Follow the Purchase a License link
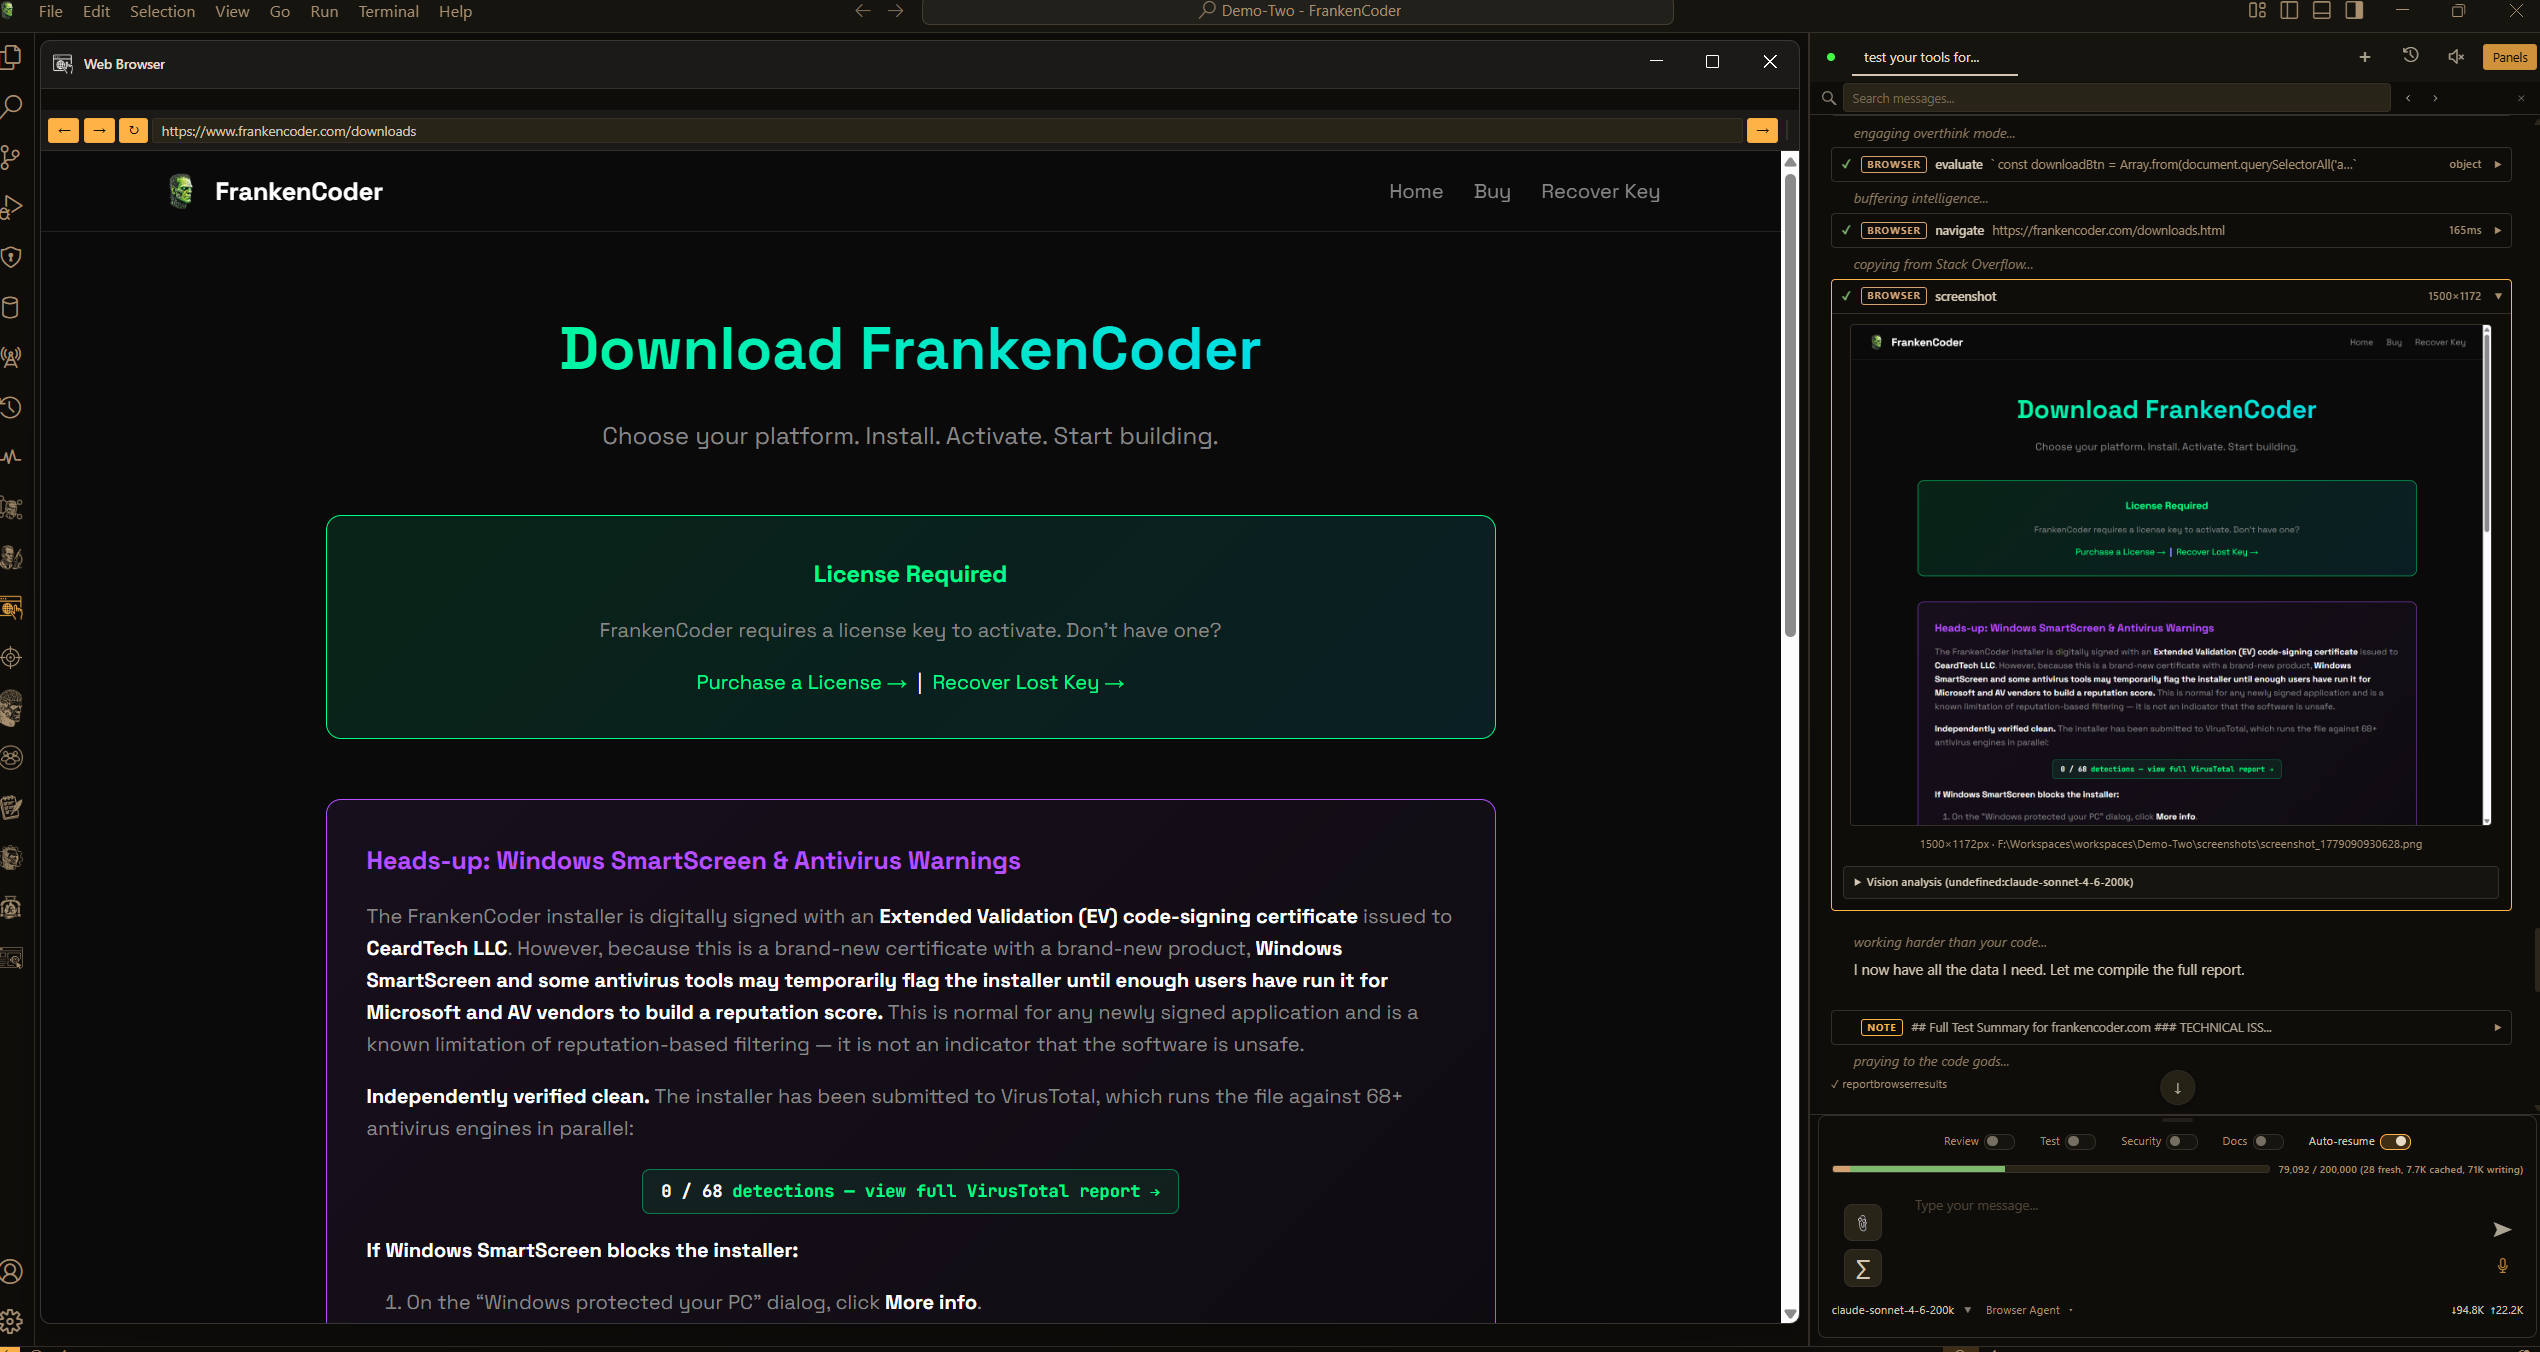 coord(801,682)
